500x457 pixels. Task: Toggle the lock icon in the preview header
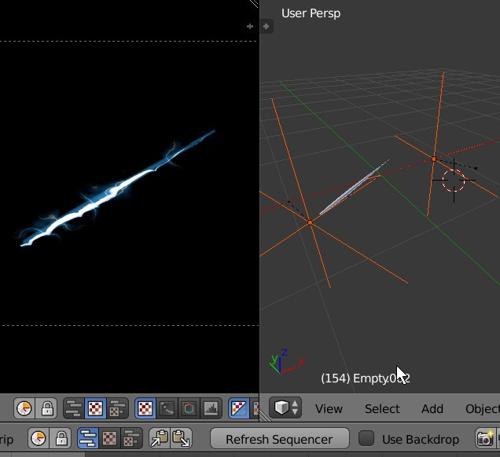click(47, 408)
